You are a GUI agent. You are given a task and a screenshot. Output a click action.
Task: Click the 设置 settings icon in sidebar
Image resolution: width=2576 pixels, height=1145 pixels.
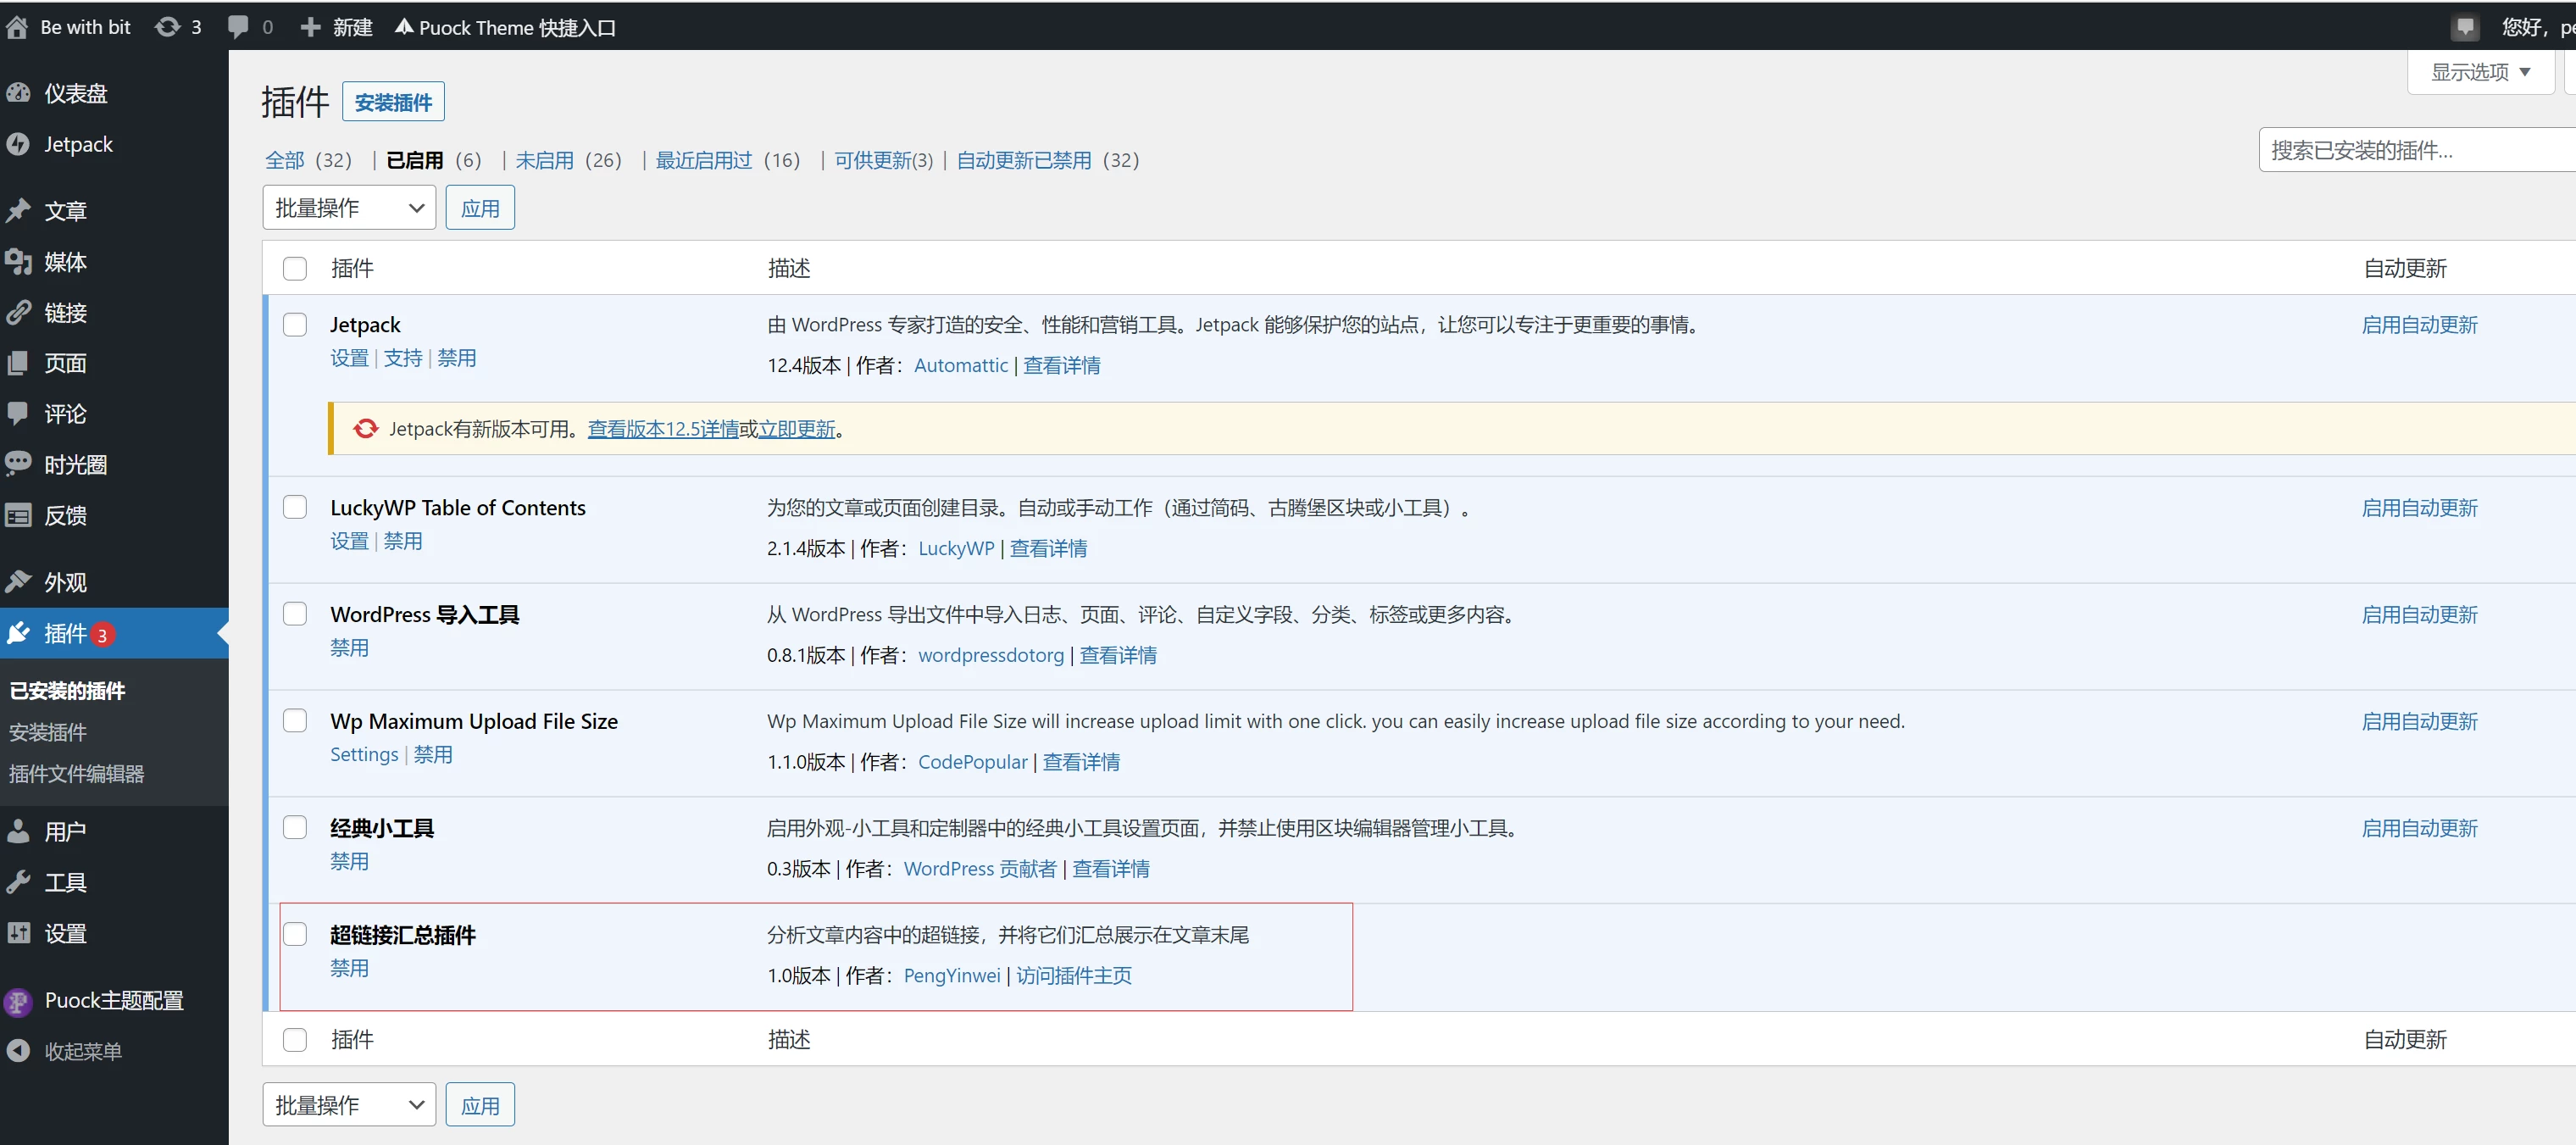pyautogui.click(x=18, y=933)
